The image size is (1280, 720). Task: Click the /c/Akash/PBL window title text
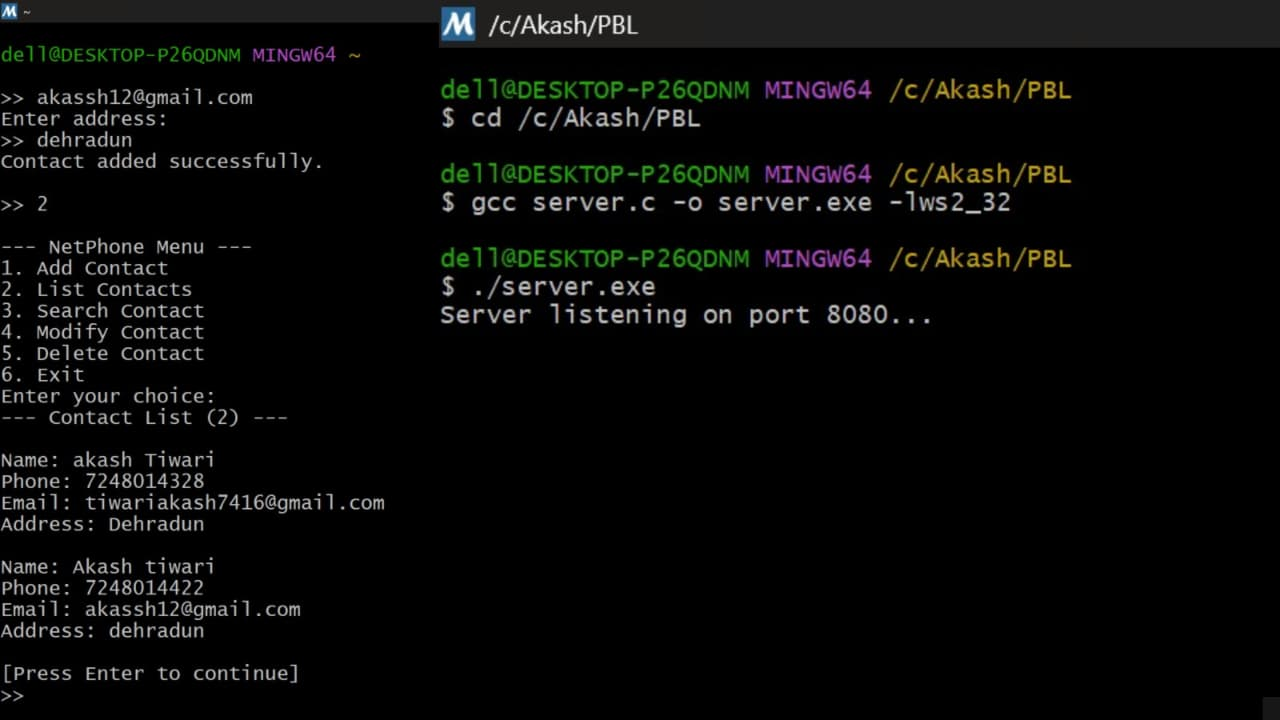[x=562, y=25]
